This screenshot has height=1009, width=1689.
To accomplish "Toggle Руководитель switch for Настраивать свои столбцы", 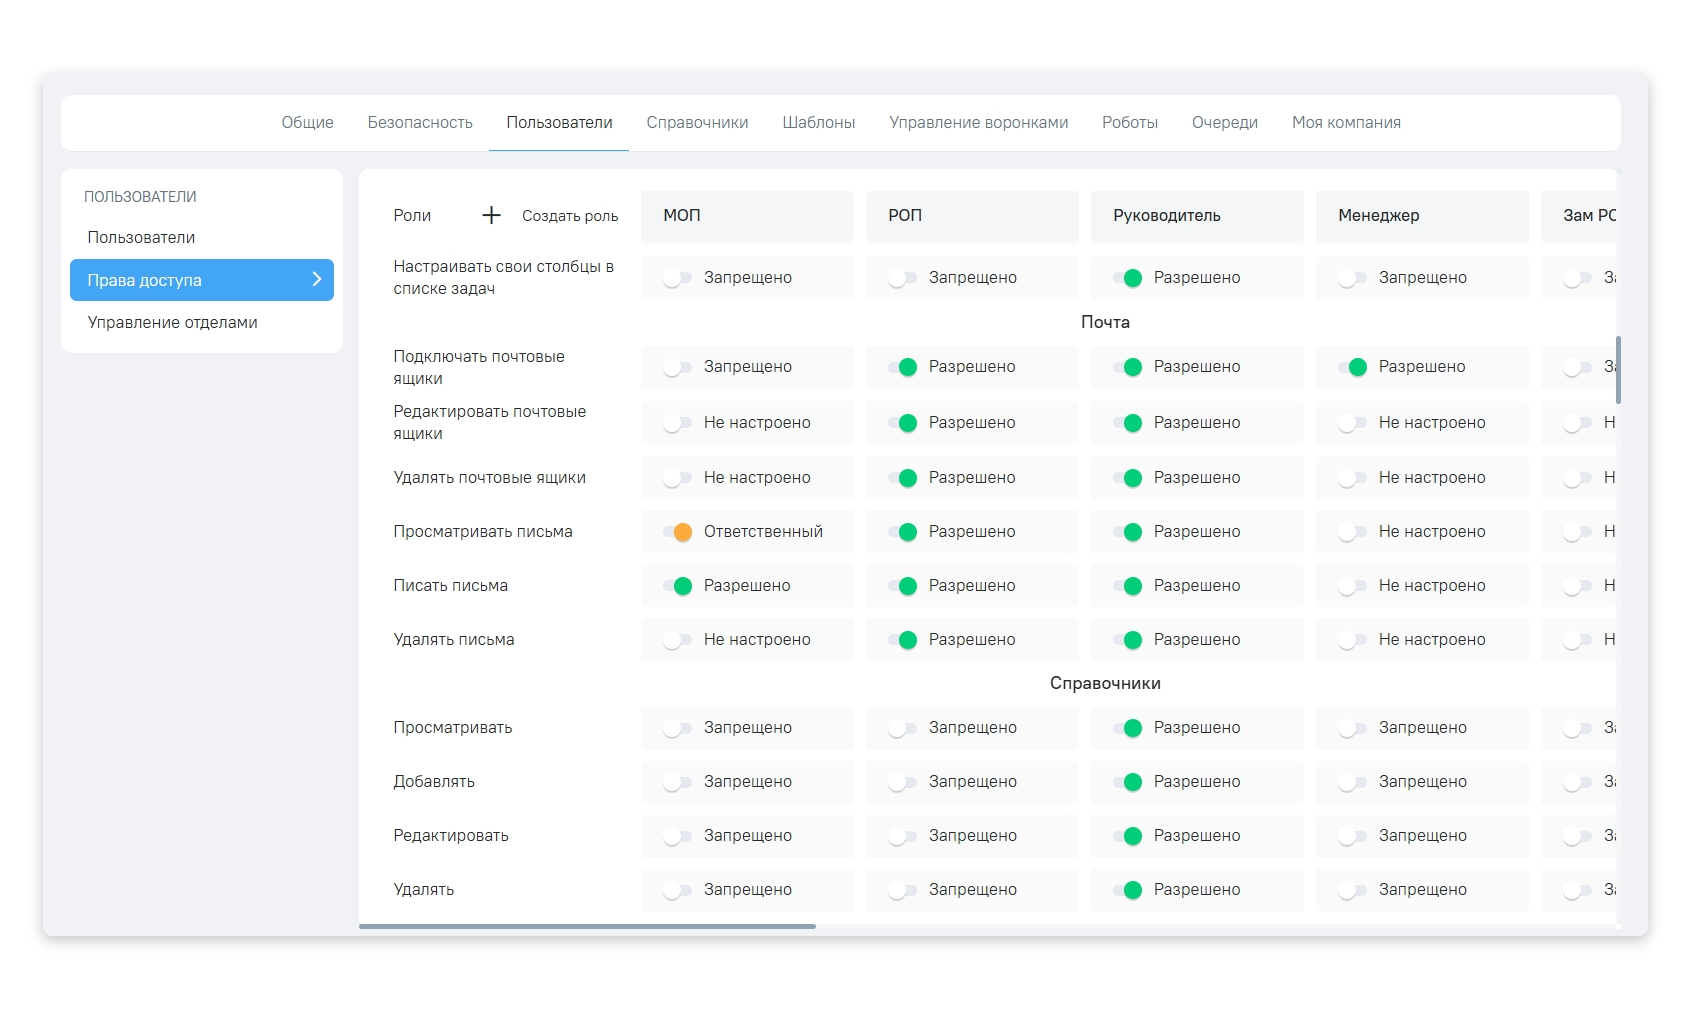I will [1128, 278].
